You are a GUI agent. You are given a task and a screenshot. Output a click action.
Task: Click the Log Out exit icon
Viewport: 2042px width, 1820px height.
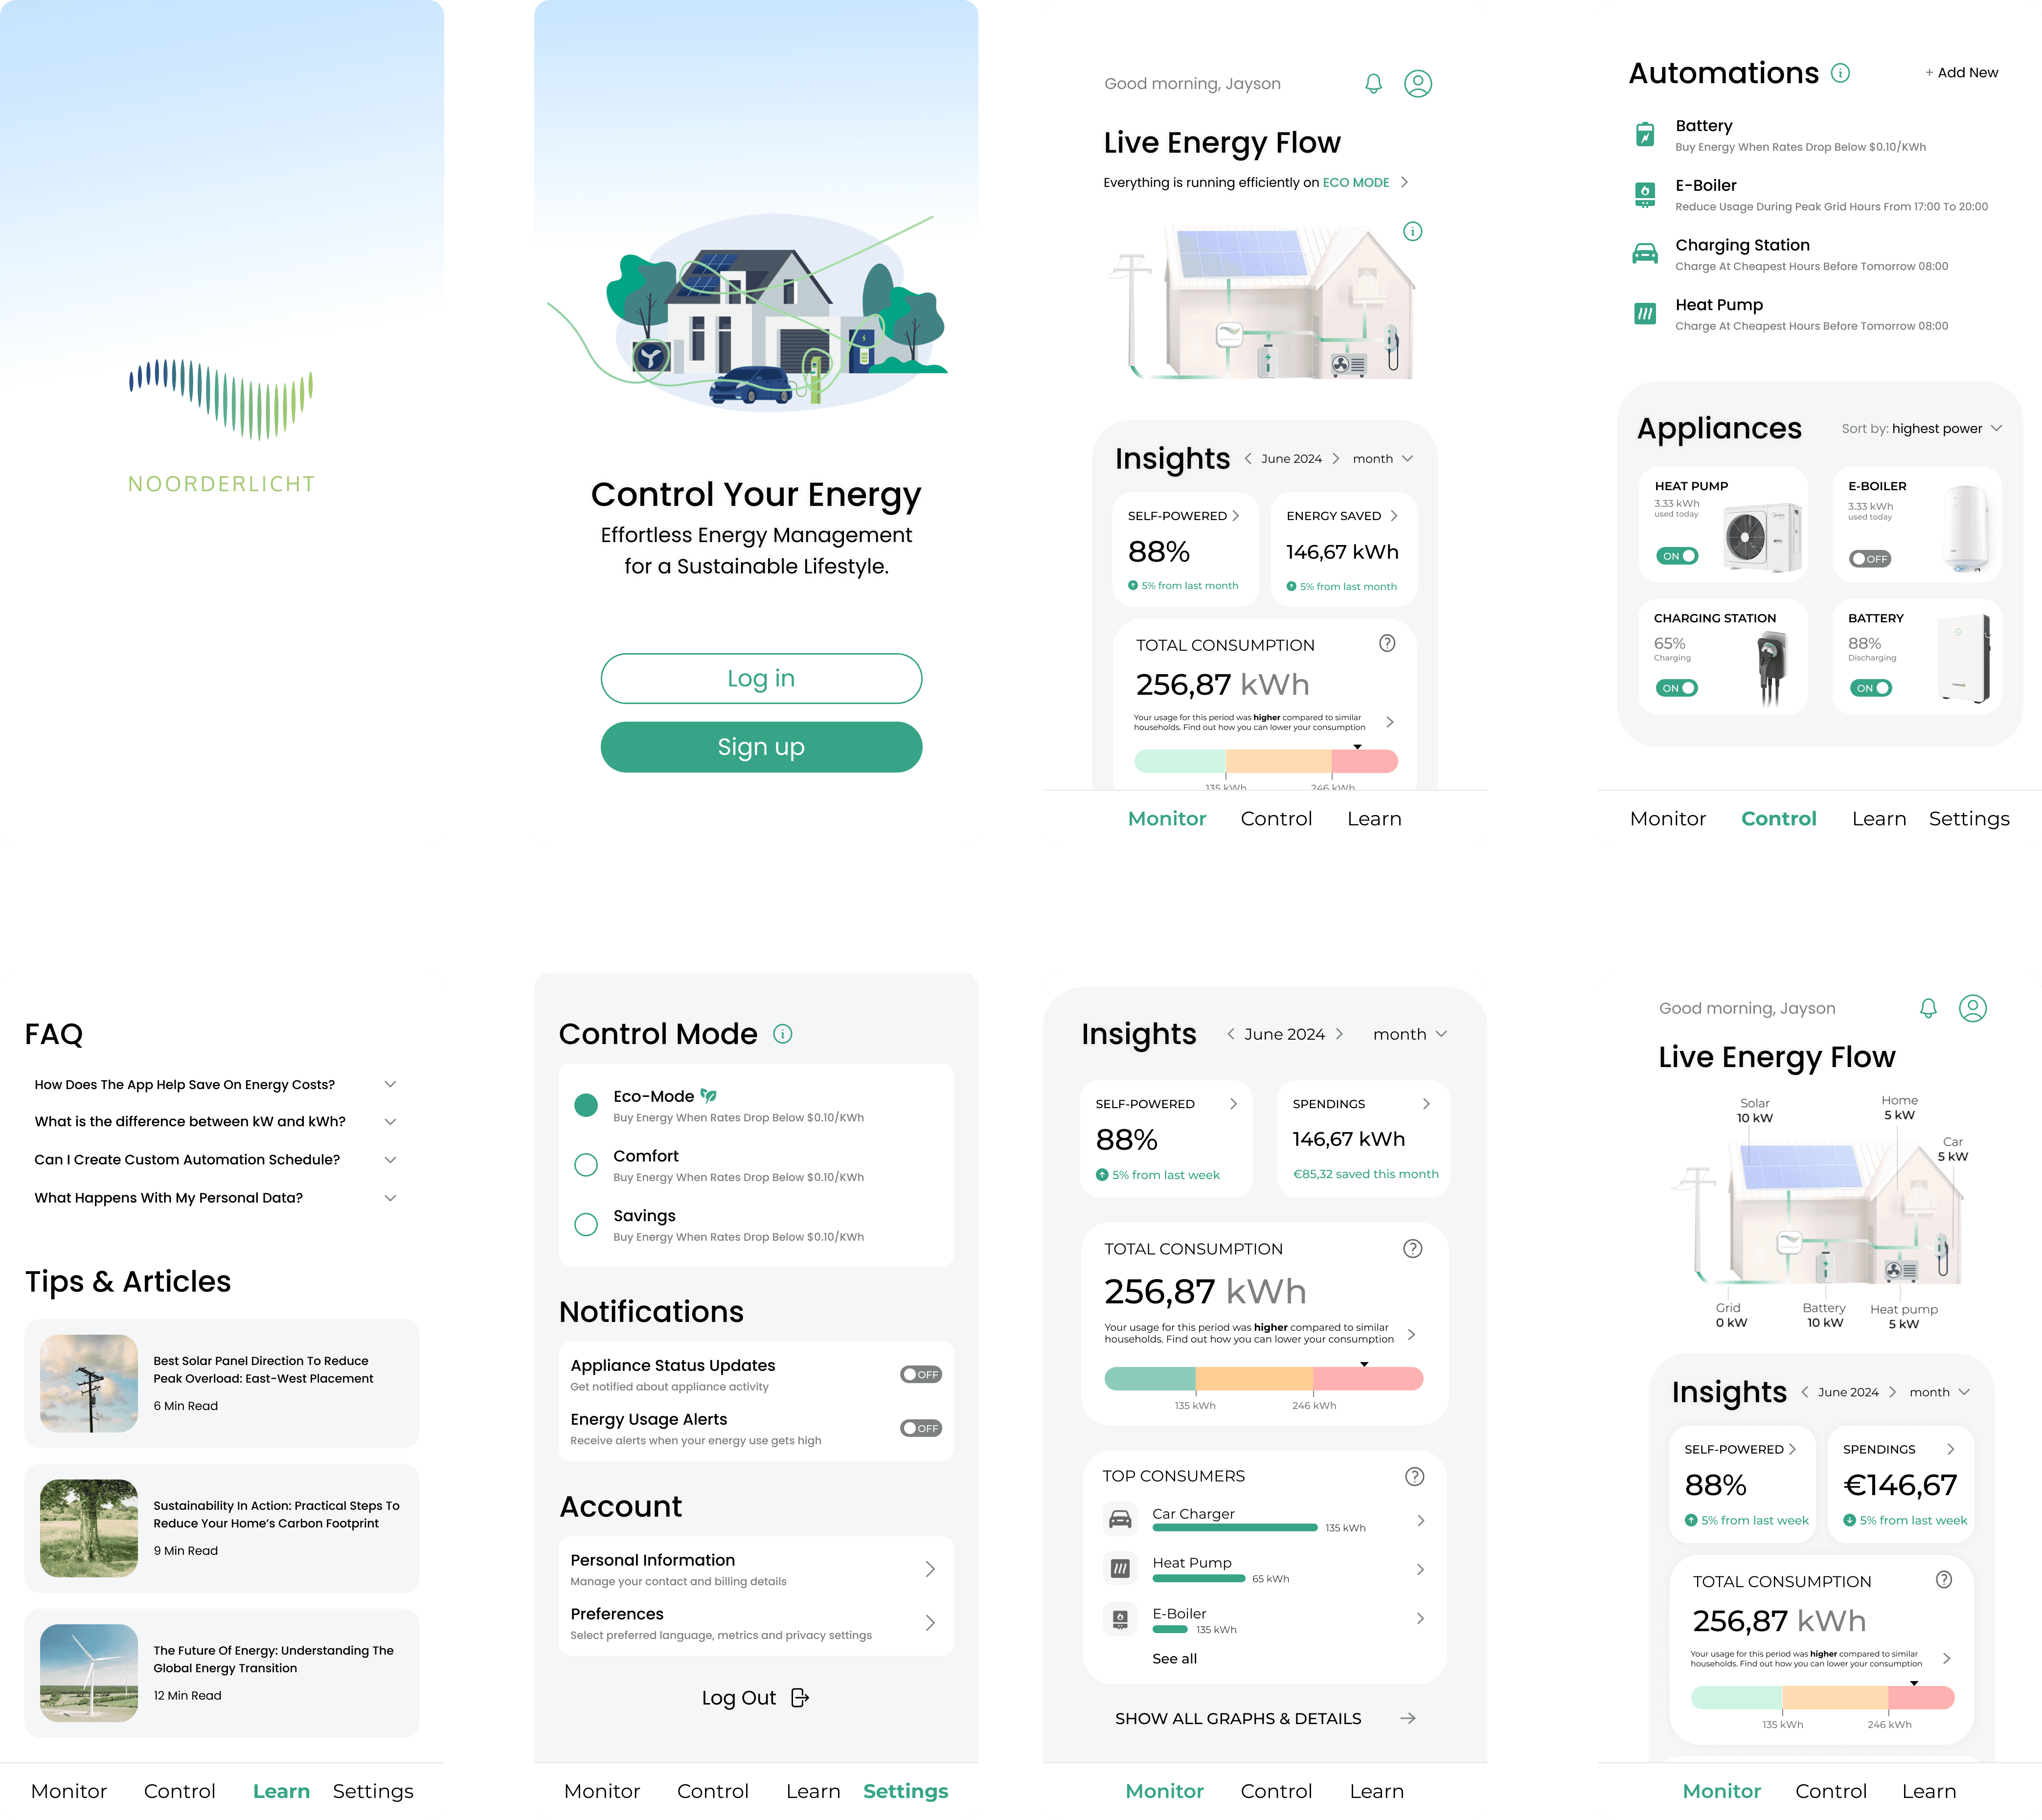(x=800, y=1697)
